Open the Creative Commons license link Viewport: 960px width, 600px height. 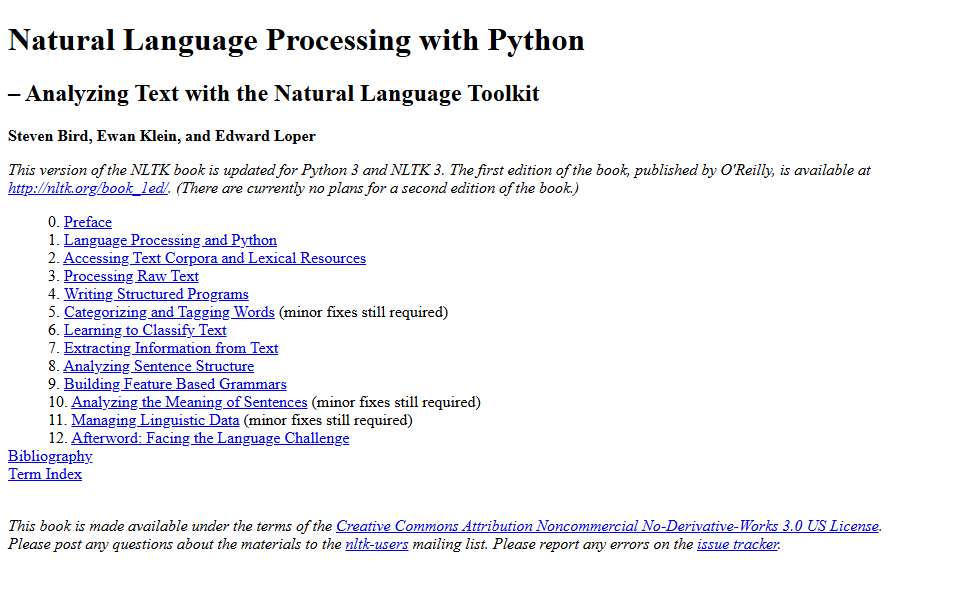607,527
